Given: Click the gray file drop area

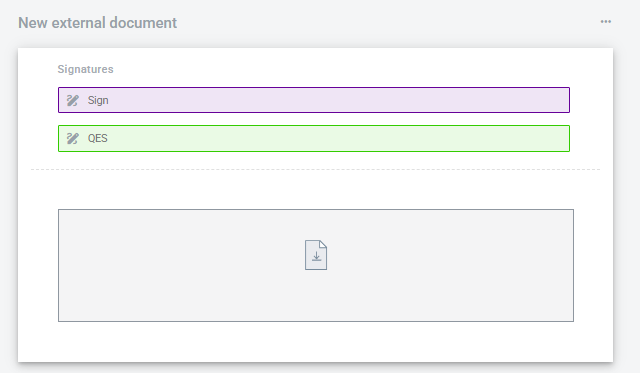Looking at the screenshot, I should coord(316,265).
